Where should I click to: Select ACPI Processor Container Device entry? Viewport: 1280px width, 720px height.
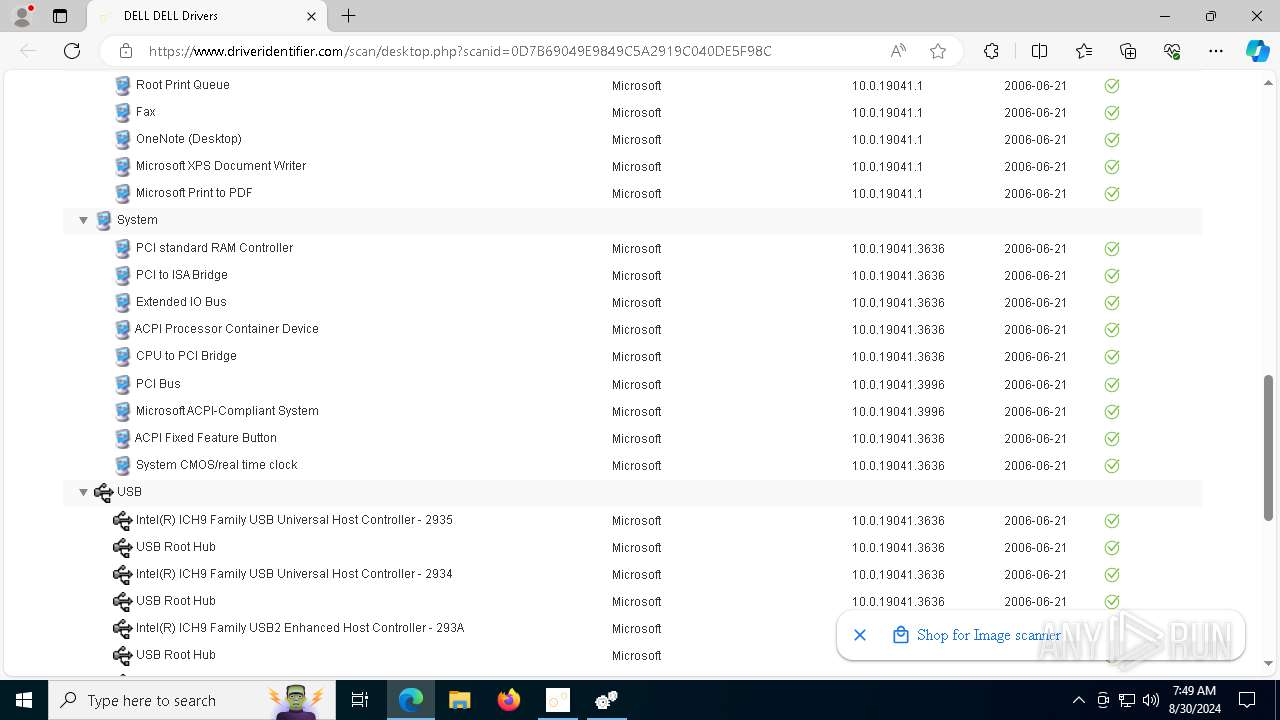click(x=227, y=329)
